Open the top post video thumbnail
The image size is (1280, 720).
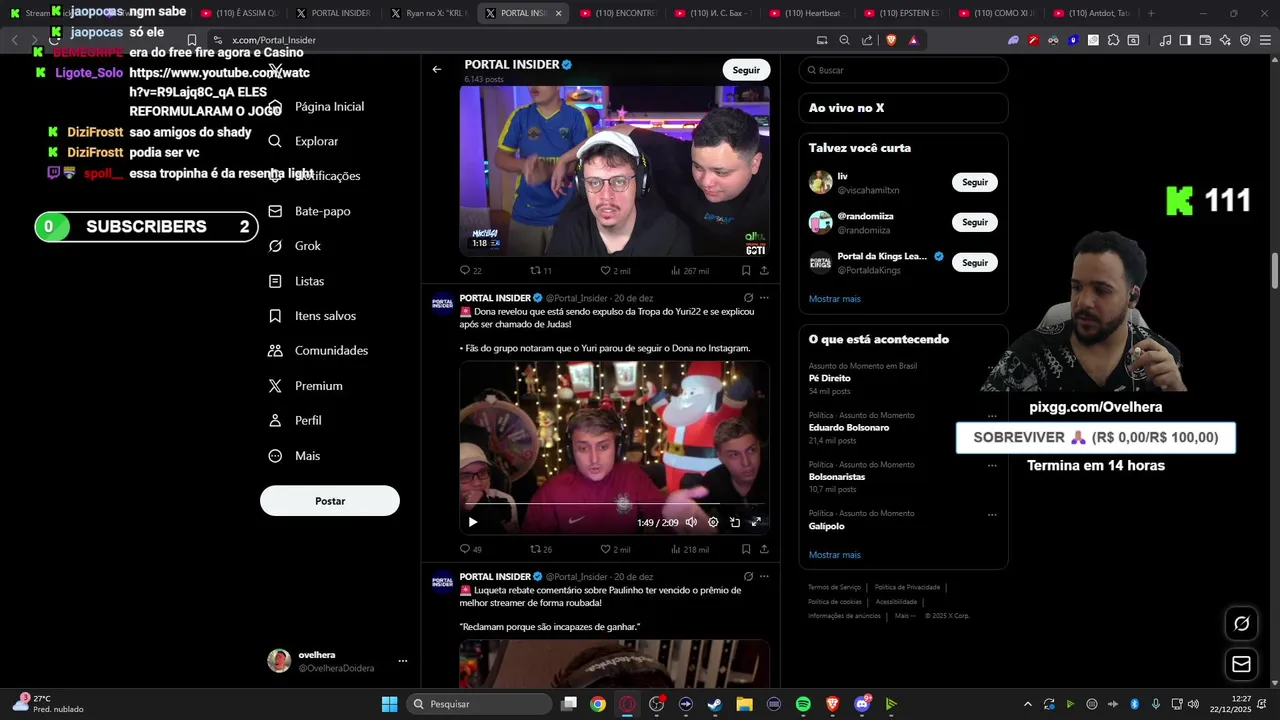click(614, 171)
